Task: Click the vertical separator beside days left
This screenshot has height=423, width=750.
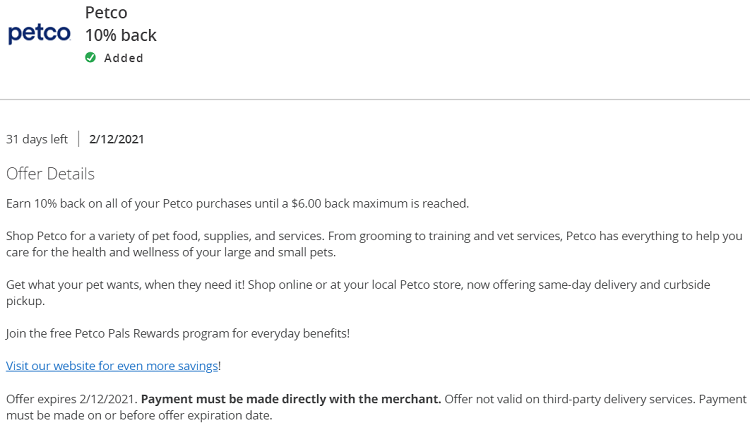Action: [x=78, y=139]
